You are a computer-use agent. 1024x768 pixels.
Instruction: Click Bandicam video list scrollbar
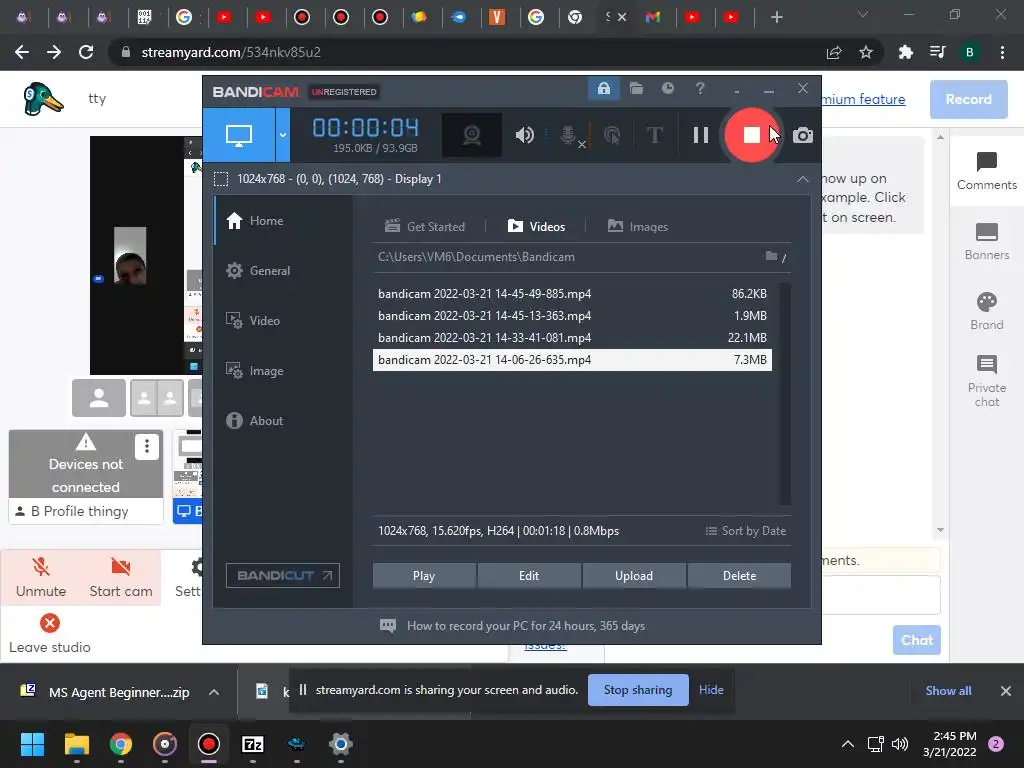pyautogui.click(x=785, y=393)
